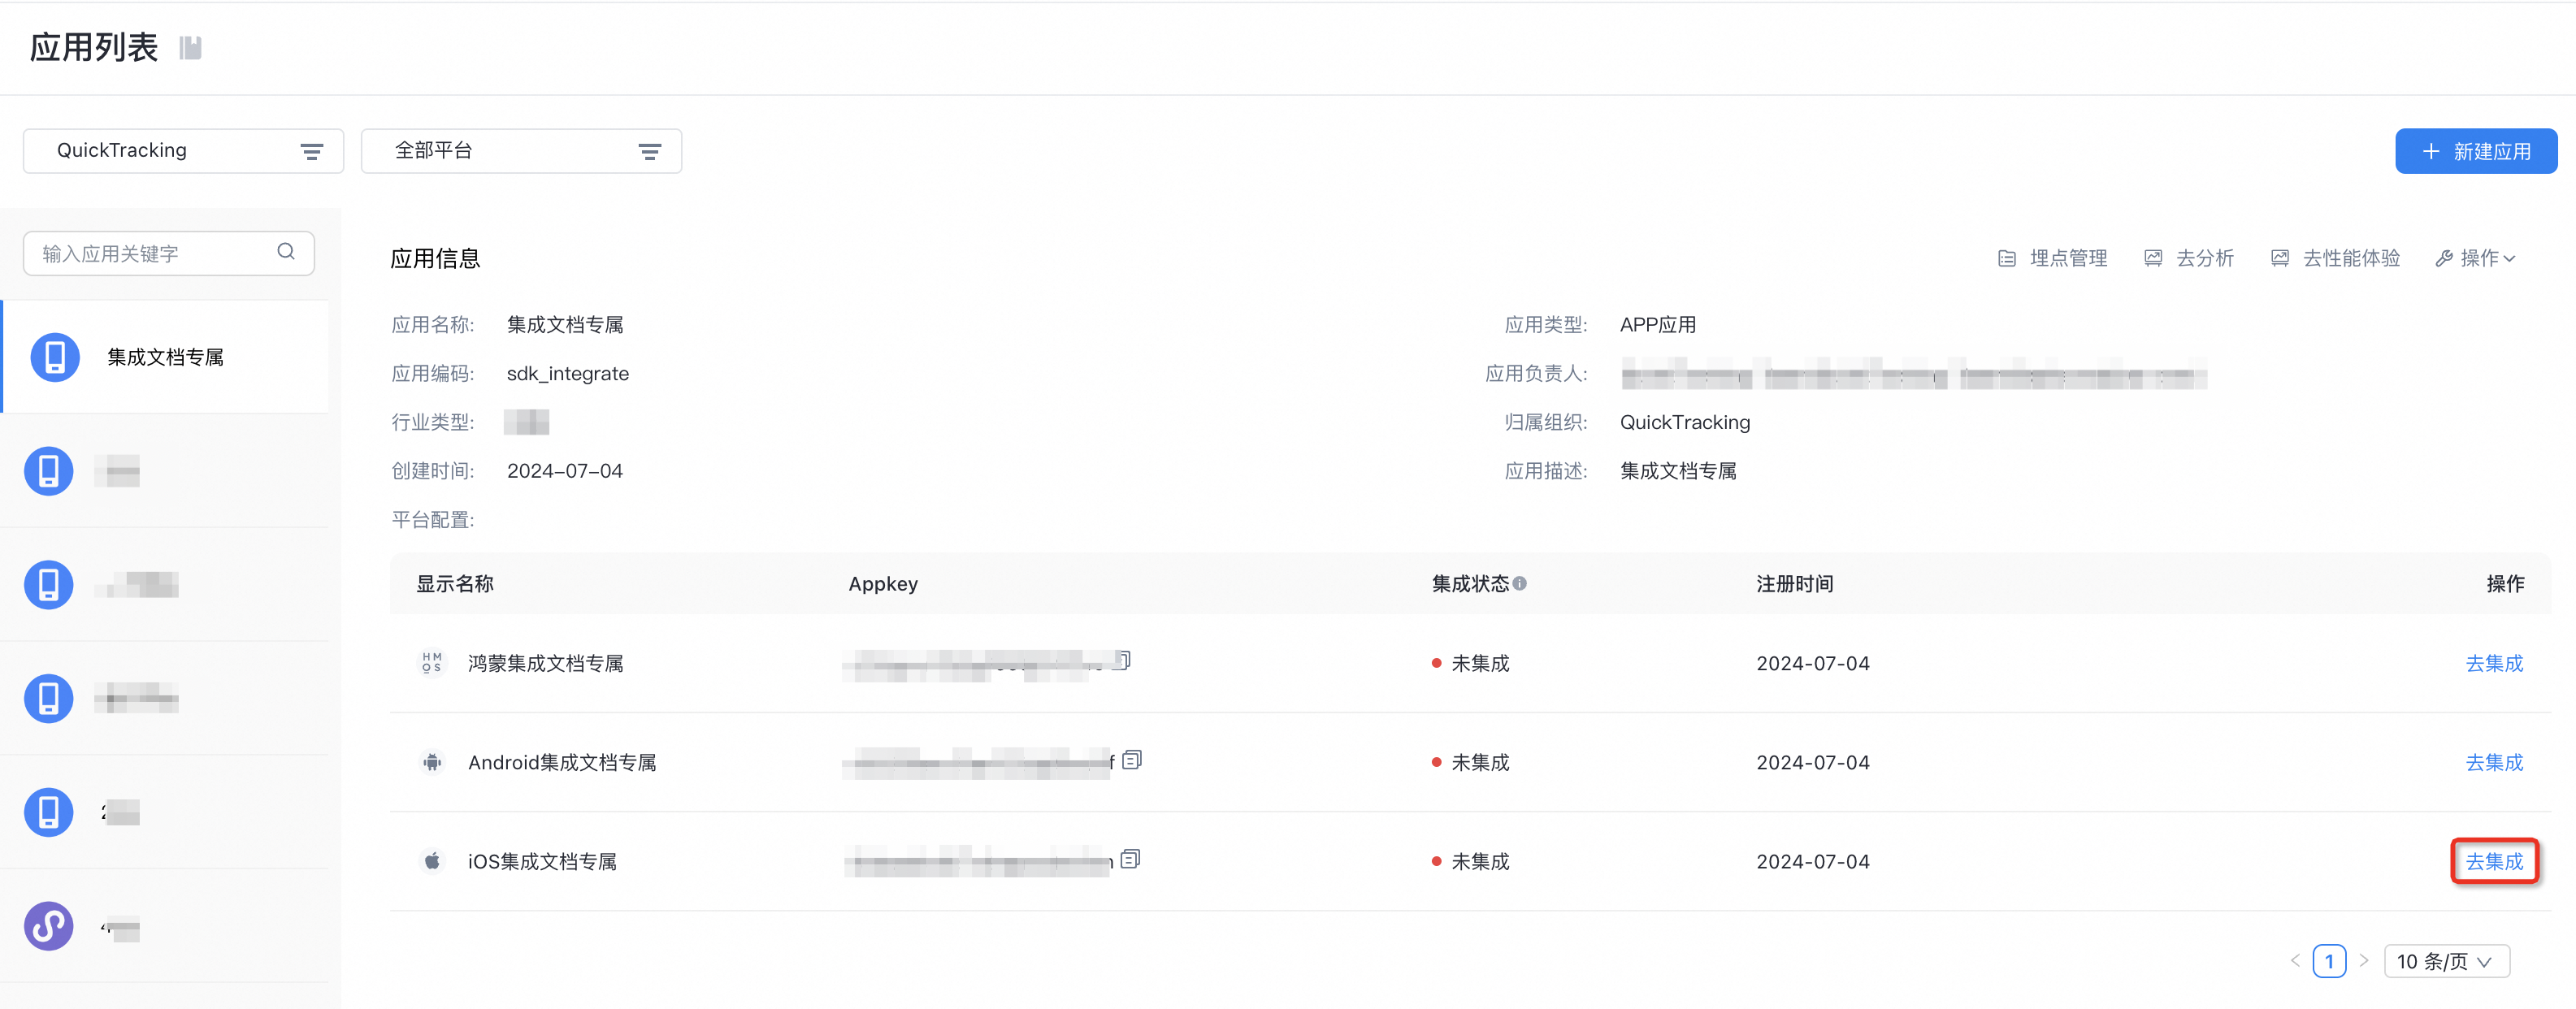Click the Apple icon of iOS集成文档专属
This screenshot has width=2576, height=1009.
click(432, 861)
